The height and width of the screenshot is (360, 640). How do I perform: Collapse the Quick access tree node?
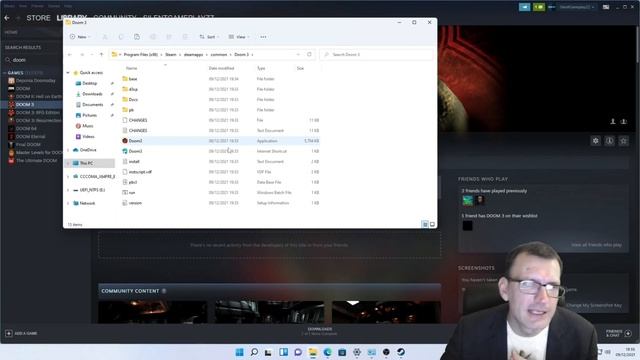68,73
